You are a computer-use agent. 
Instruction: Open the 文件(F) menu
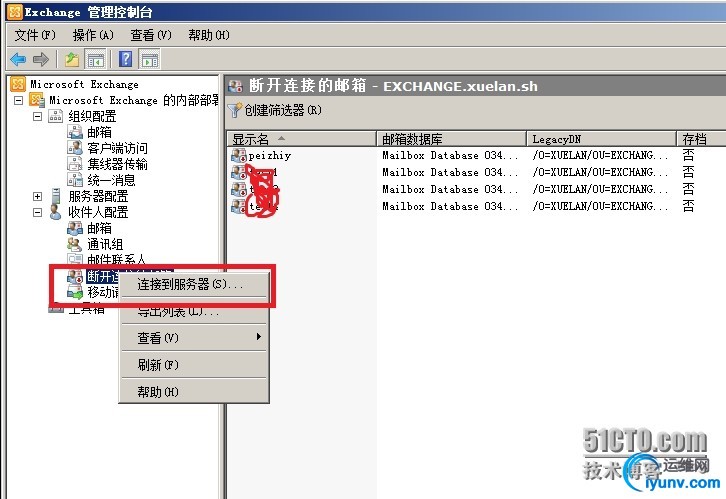pos(35,35)
